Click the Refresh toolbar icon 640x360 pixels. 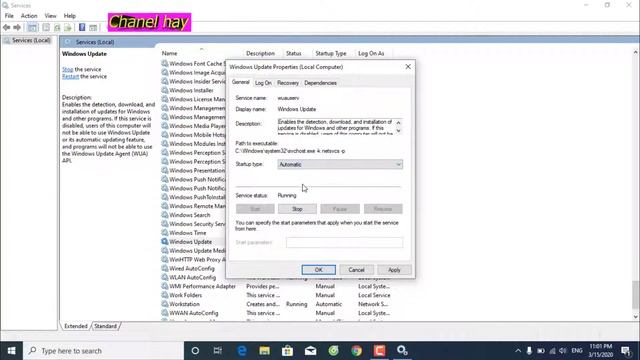[x=57, y=27]
